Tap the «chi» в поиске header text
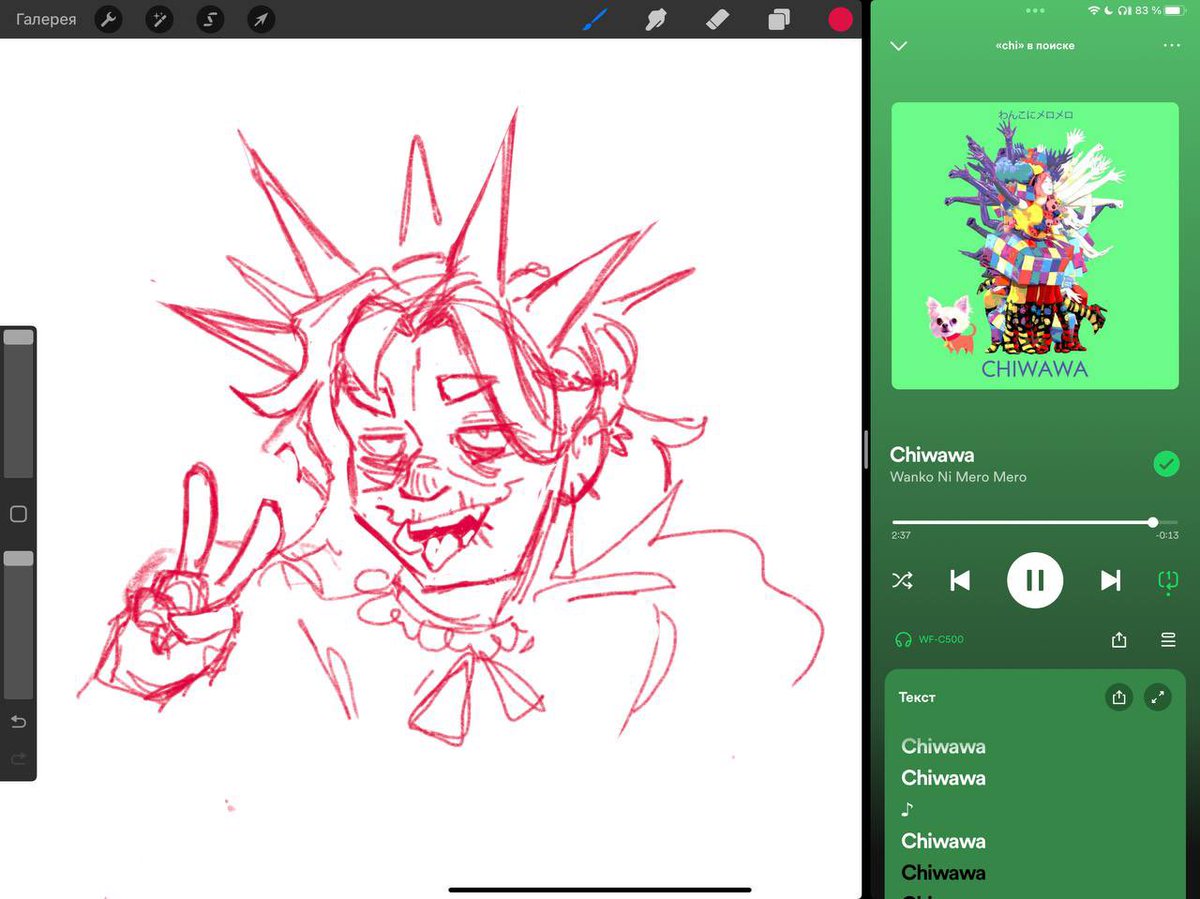 (x=1035, y=45)
